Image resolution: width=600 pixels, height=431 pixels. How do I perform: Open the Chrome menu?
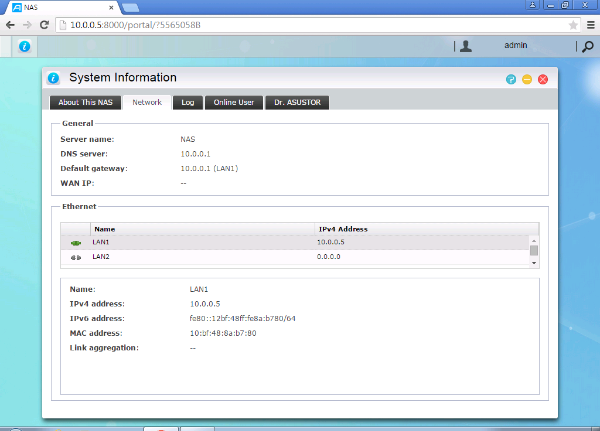tap(591, 25)
